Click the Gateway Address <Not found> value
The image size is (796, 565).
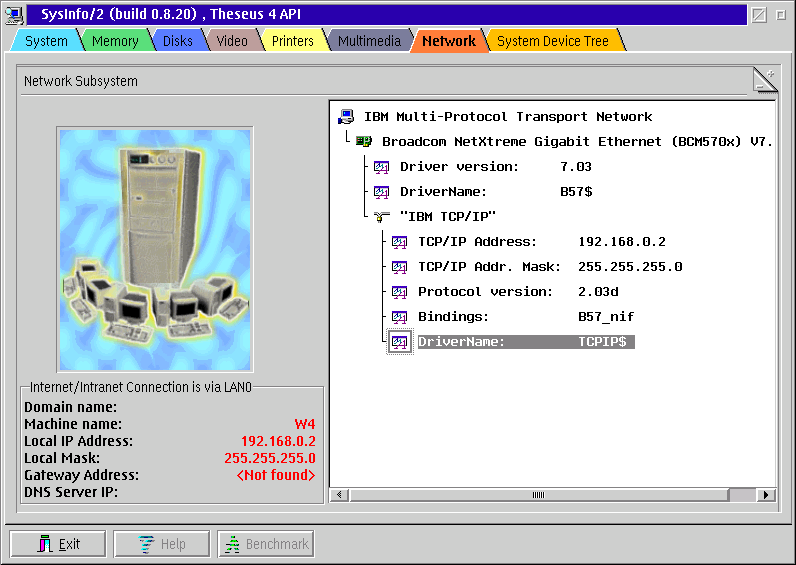point(276,475)
